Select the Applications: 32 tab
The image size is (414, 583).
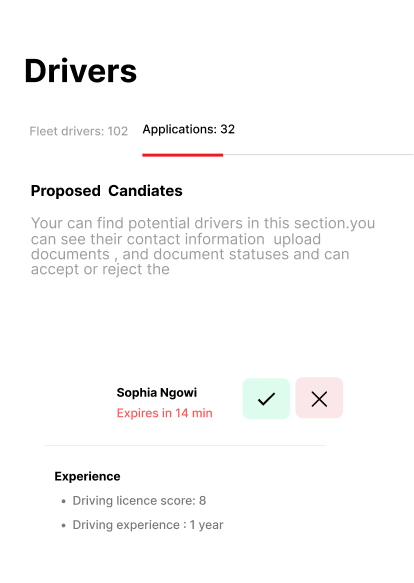pyautogui.click(x=189, y=129)
